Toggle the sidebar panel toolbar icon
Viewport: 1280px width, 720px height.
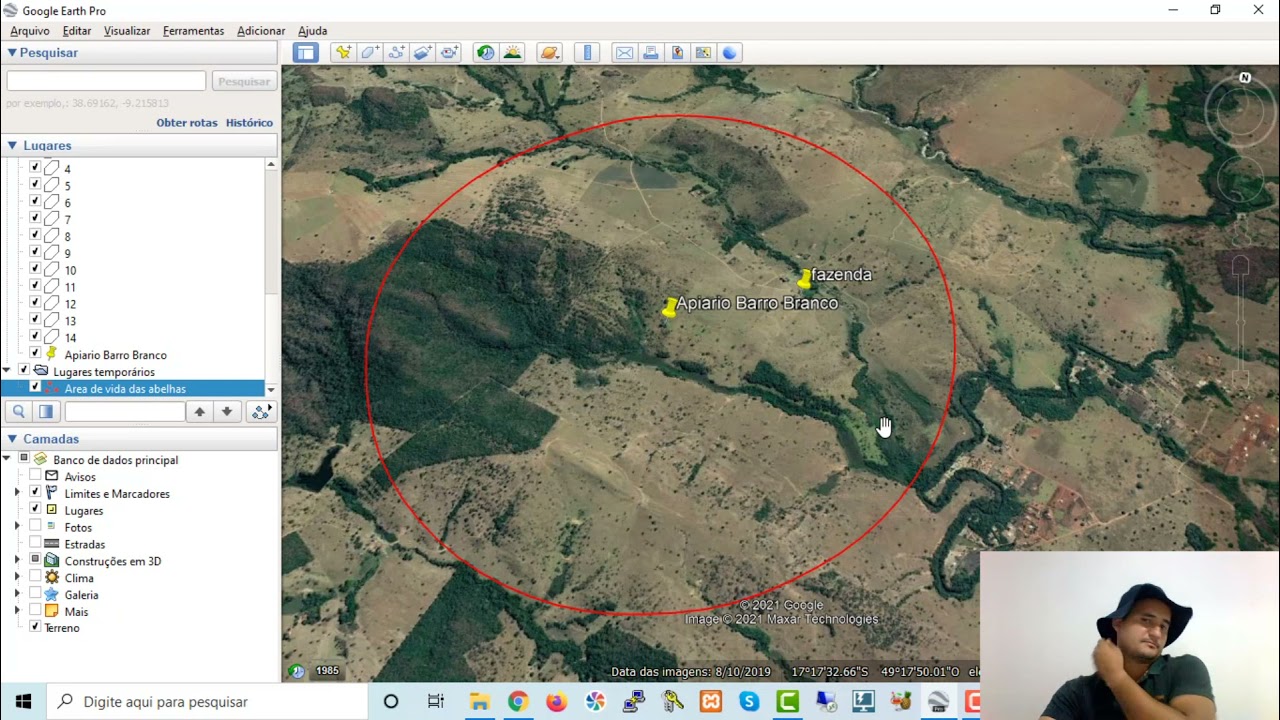point(306,53)
